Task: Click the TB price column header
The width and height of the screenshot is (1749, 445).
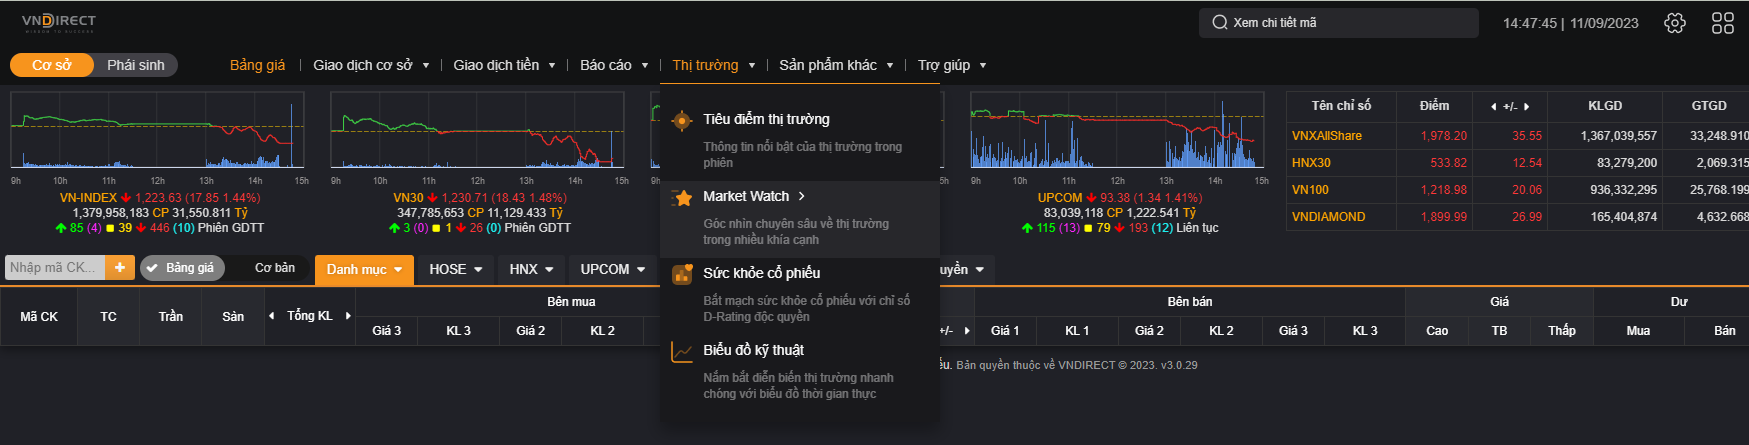Action: (1499, 331)
